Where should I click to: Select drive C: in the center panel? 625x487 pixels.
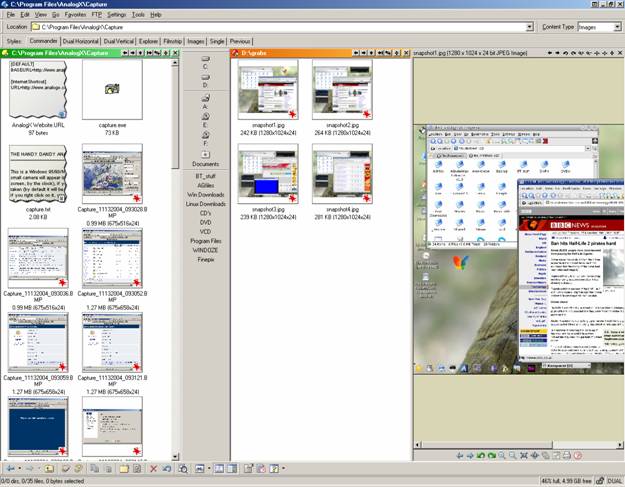pyautogui.click(x=206, y=64)
